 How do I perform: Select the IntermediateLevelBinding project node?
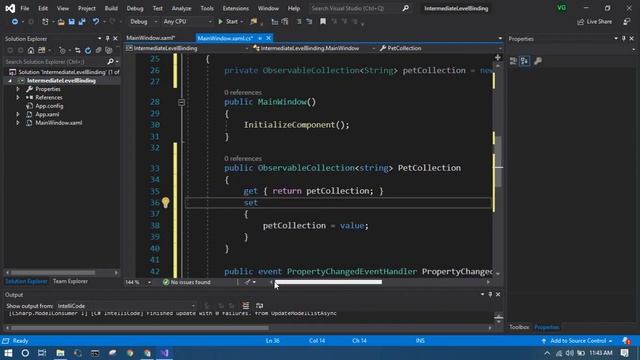click(61, 81)
